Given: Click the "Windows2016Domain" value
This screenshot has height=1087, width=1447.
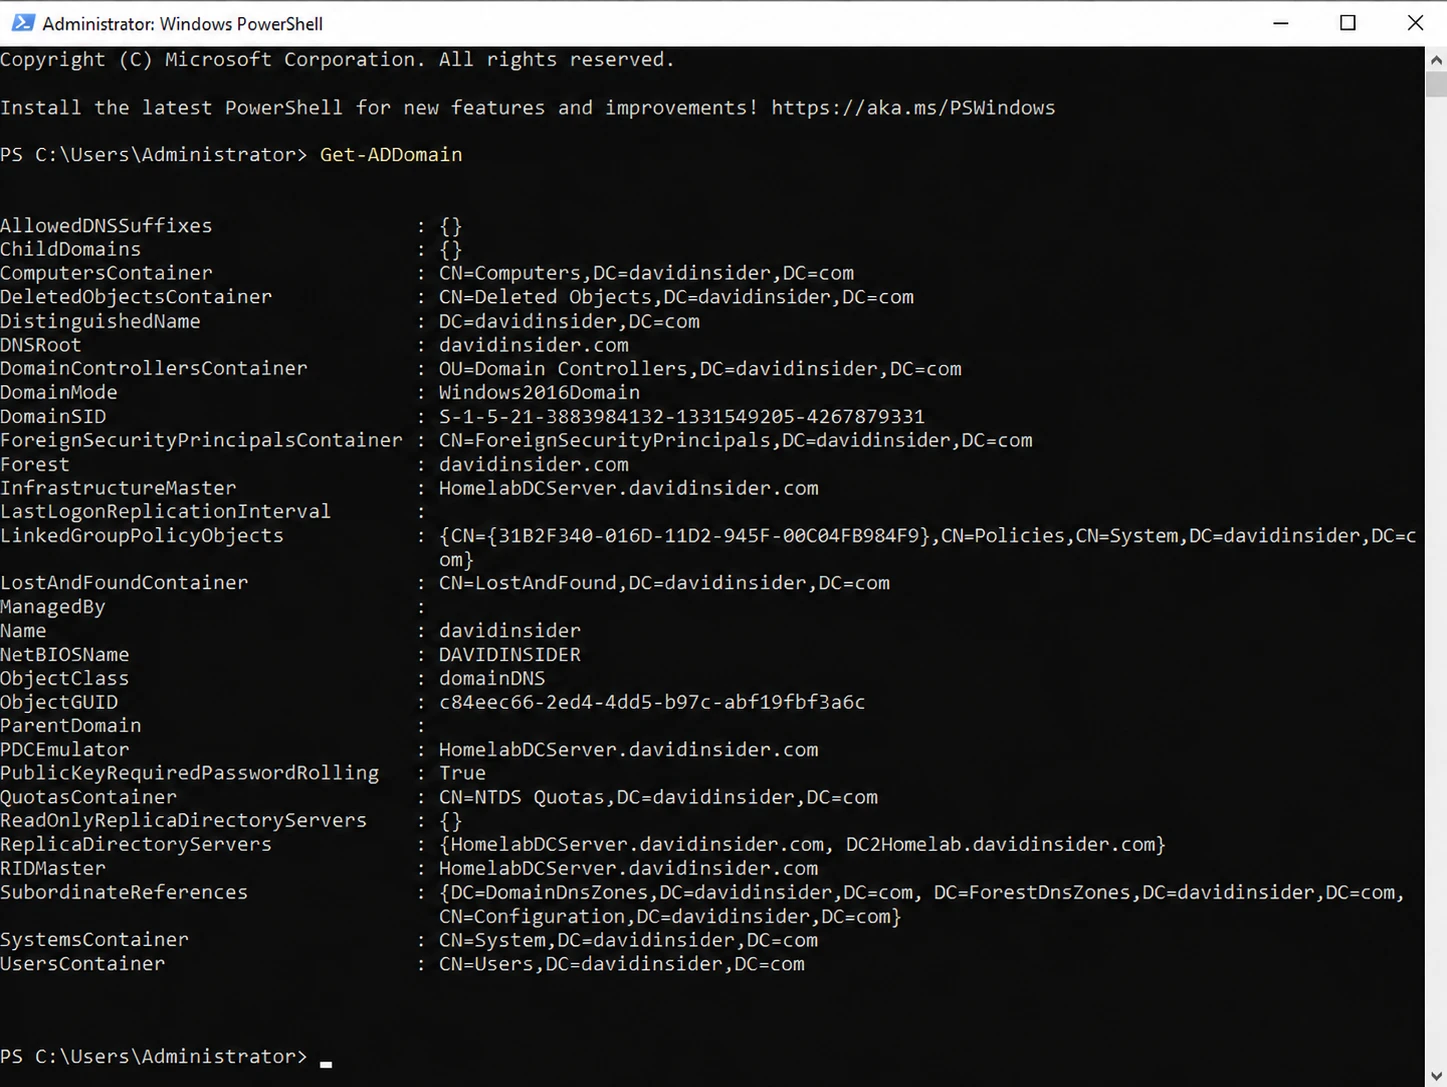Looking at the screenshot, I should (x=539, y=392).
